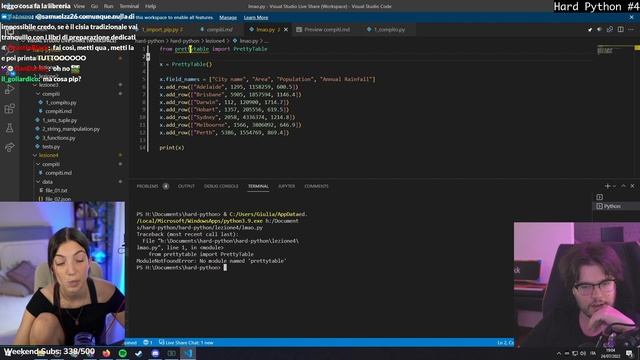Screen dimensions: 640x360
Task: Collapse the data folder
Action: point(47,182)
